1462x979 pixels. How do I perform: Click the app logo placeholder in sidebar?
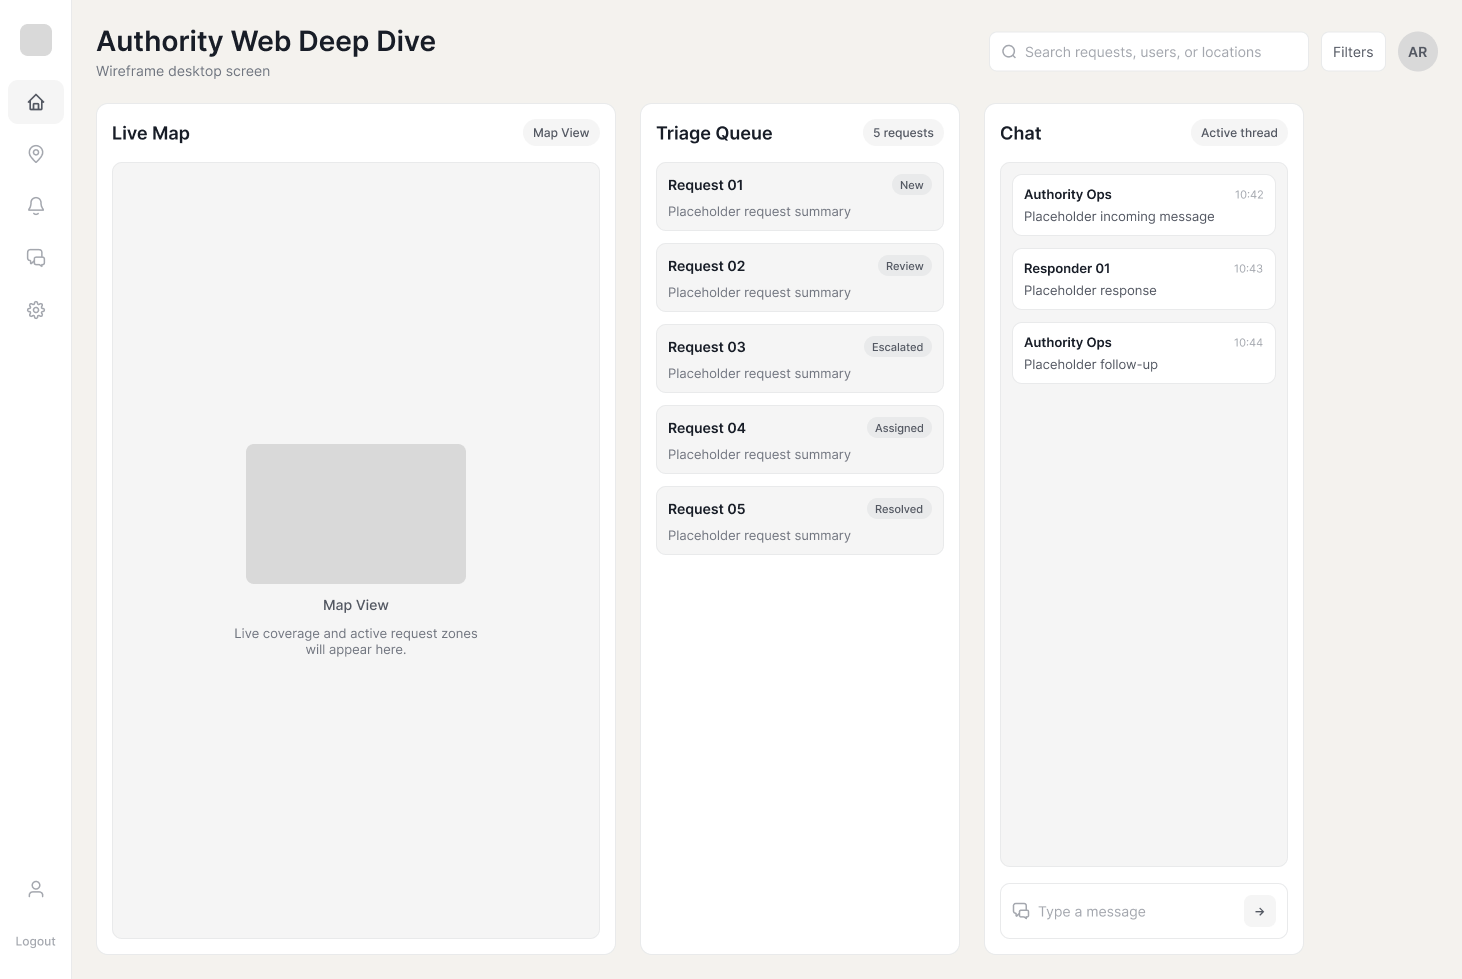(36, 40)
